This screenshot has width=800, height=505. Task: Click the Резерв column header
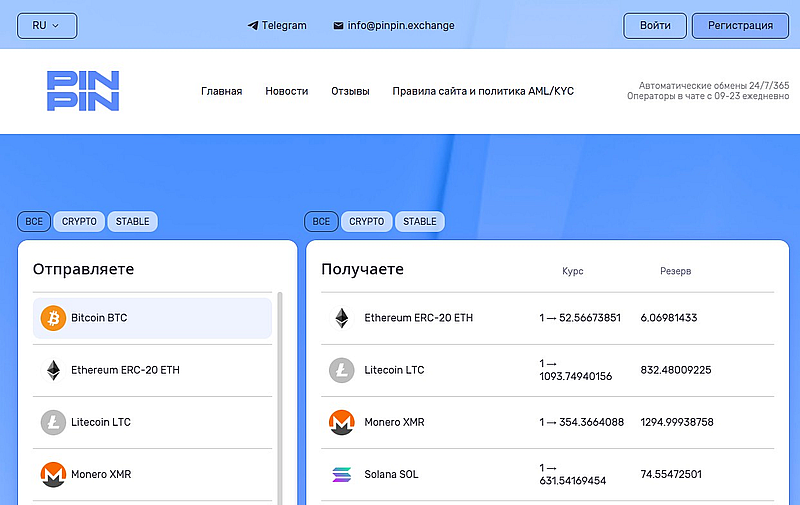click(676, 271)
